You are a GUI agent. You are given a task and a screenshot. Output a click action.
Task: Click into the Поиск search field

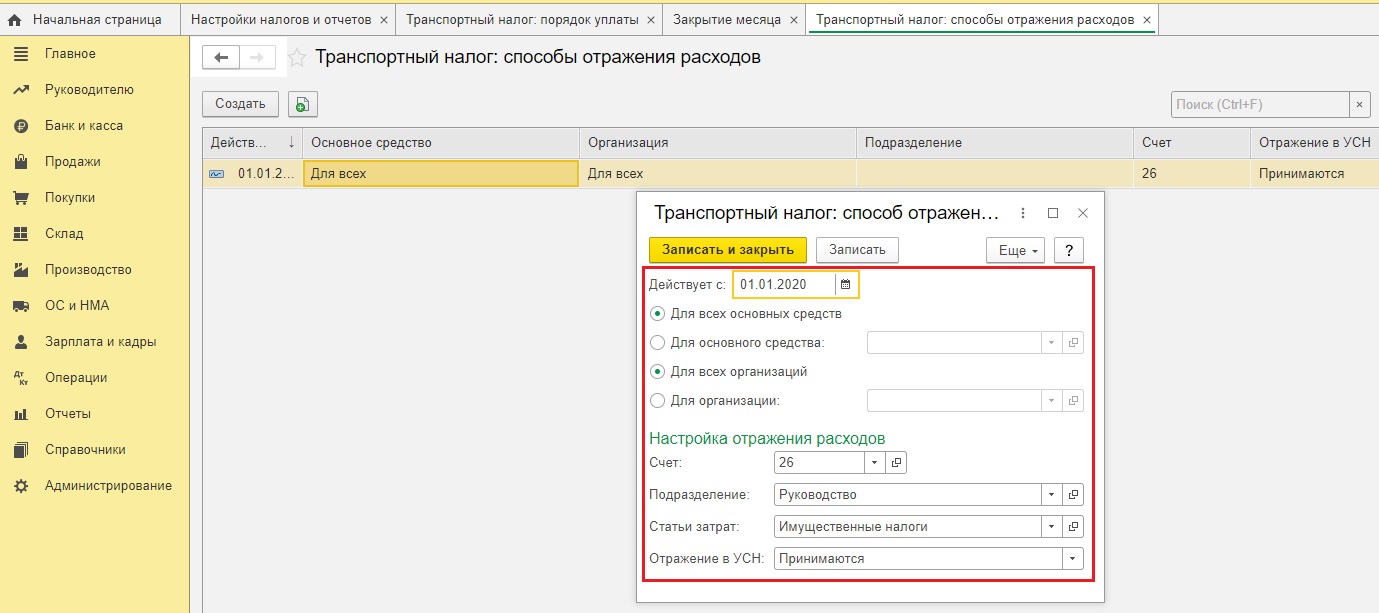(x=1259, y=104)
